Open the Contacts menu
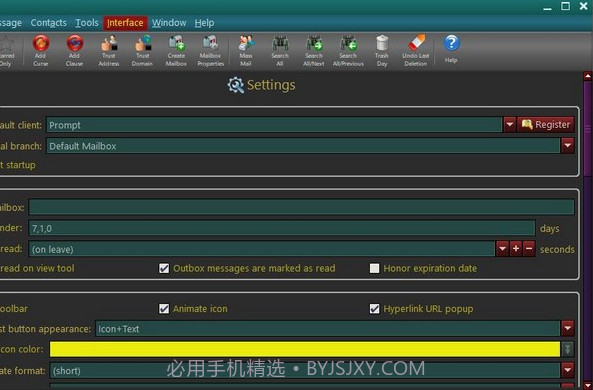This screenshot has height=390, width=593. click(x=48, y=23)
